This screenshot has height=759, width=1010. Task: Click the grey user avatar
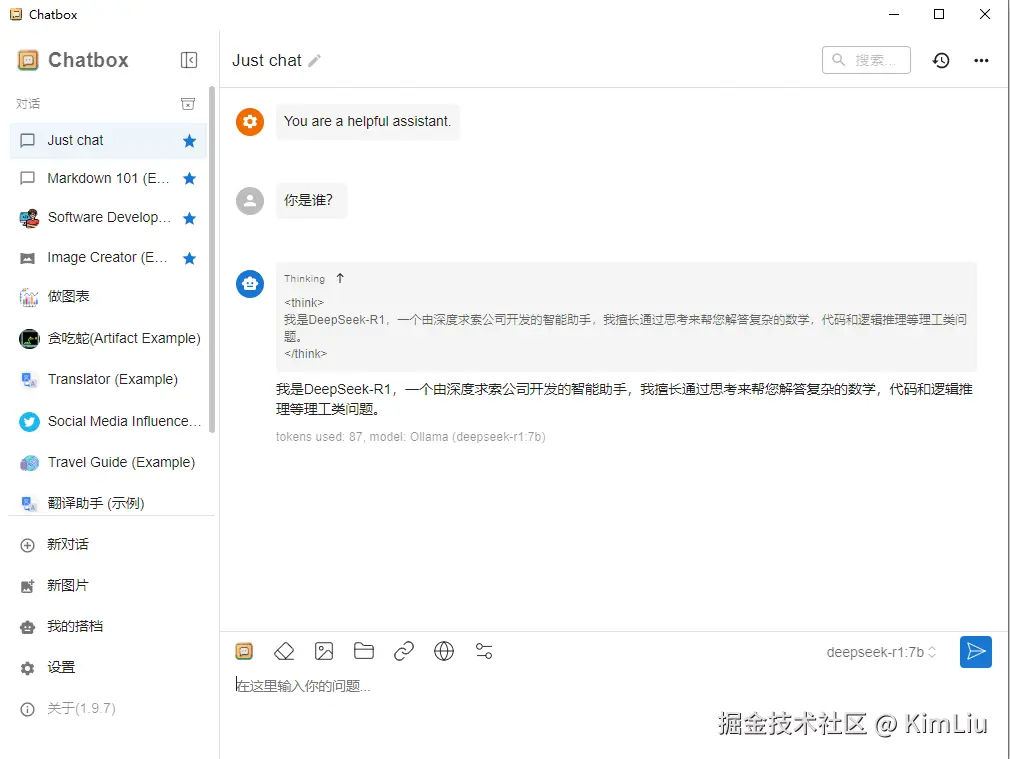[x=250, y=200]
